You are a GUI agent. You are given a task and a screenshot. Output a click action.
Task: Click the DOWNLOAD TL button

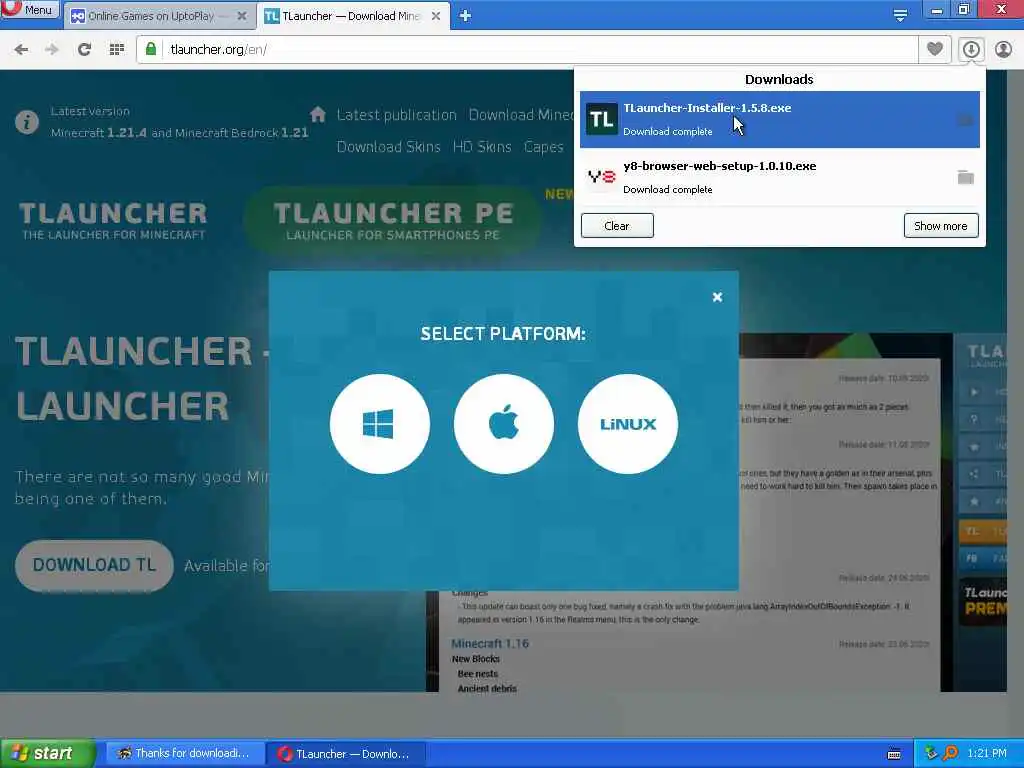tap(94, 565)
